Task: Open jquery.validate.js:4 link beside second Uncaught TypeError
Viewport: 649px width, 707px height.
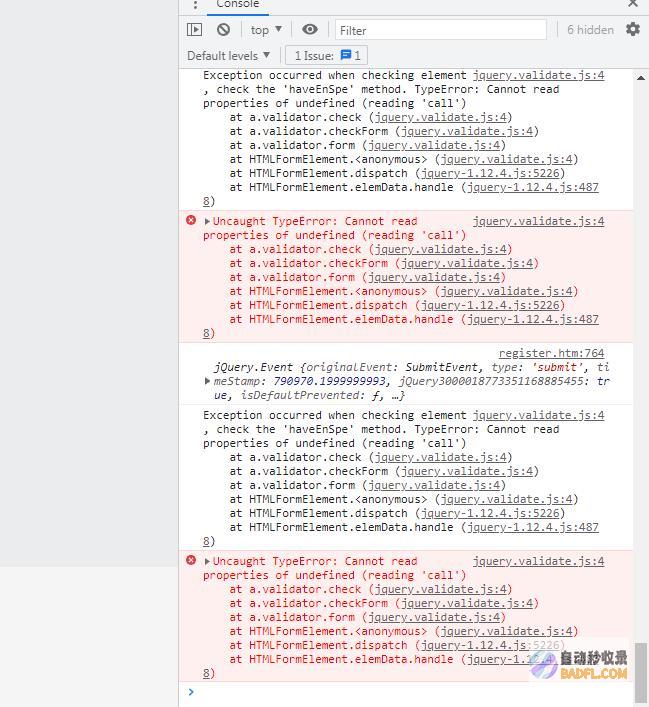Action: coord(539,561)
